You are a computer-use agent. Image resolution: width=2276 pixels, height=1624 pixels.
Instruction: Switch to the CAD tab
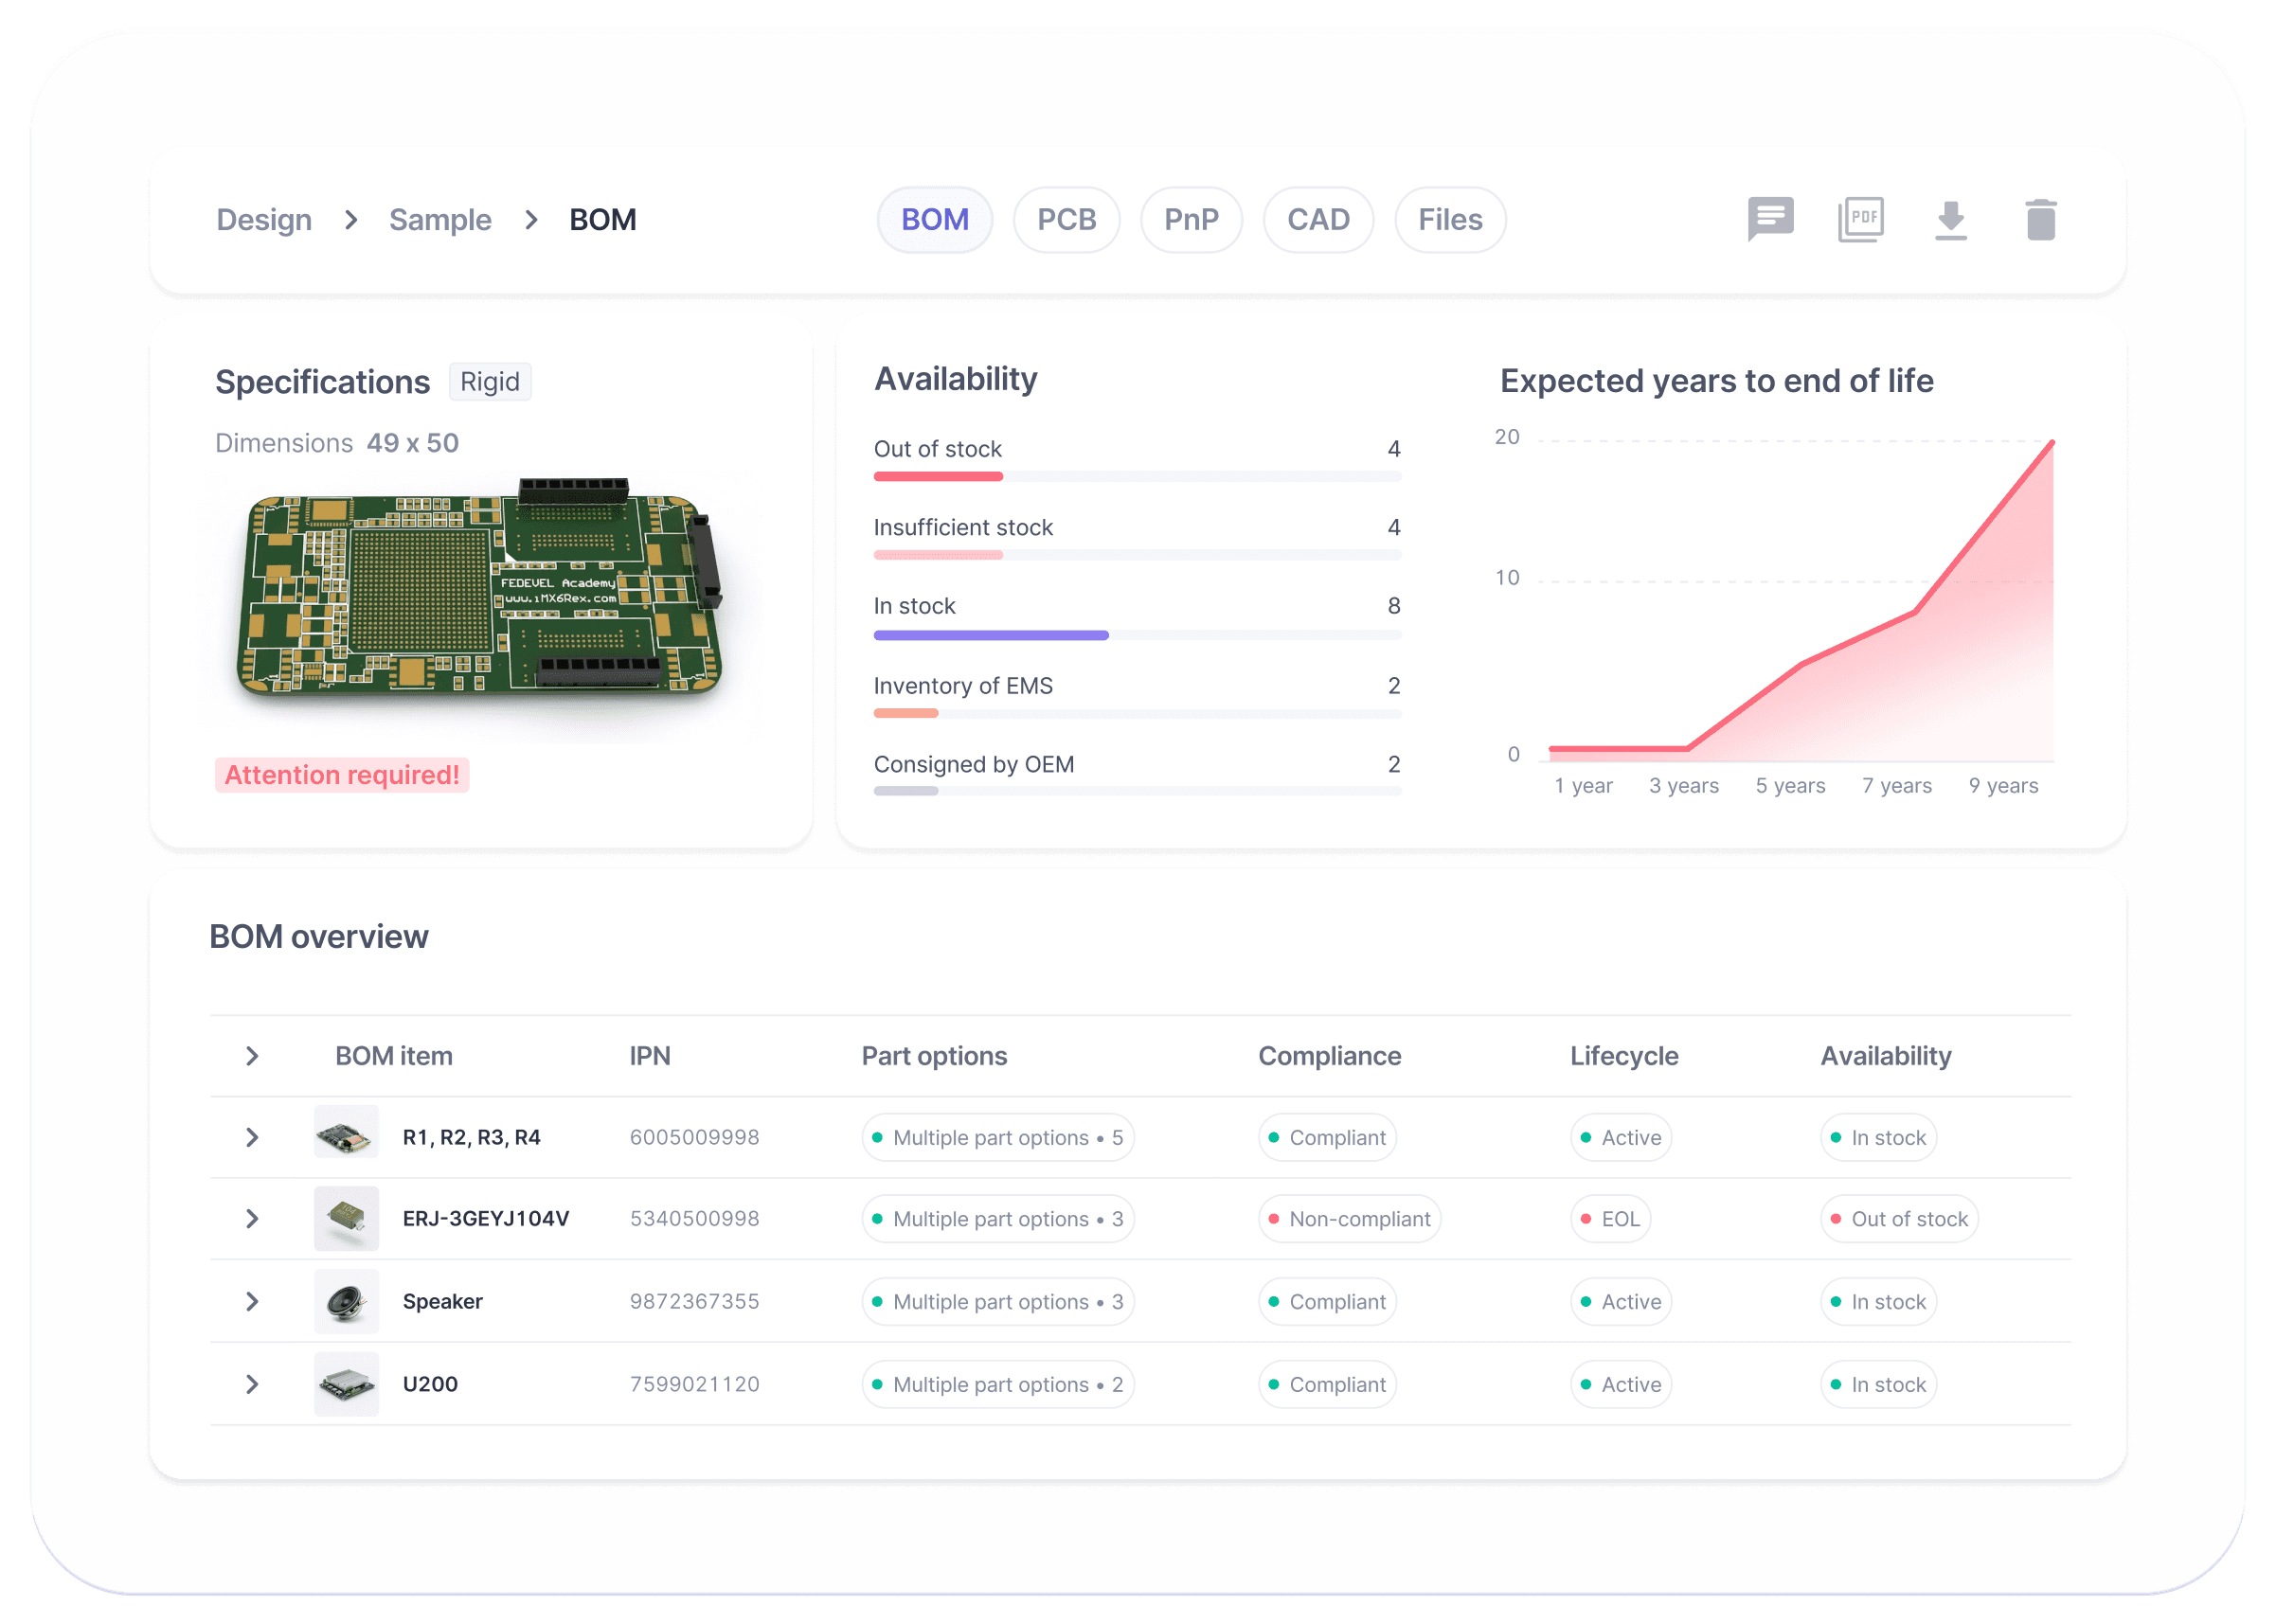(1317, 220)
